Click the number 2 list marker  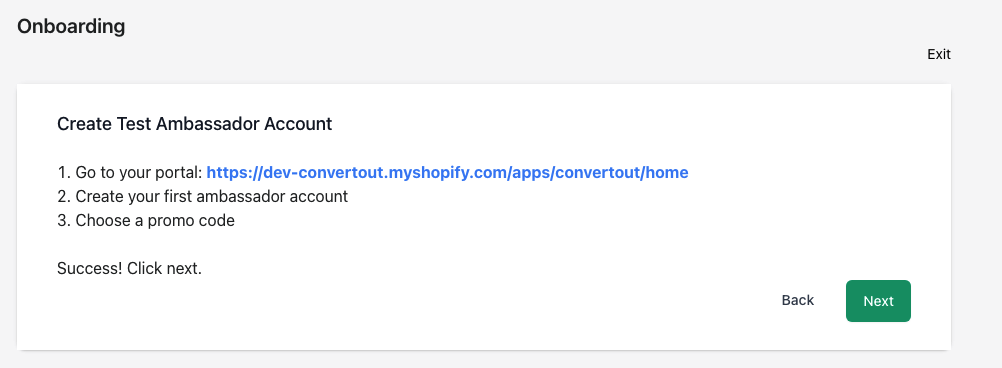(63, 196)
